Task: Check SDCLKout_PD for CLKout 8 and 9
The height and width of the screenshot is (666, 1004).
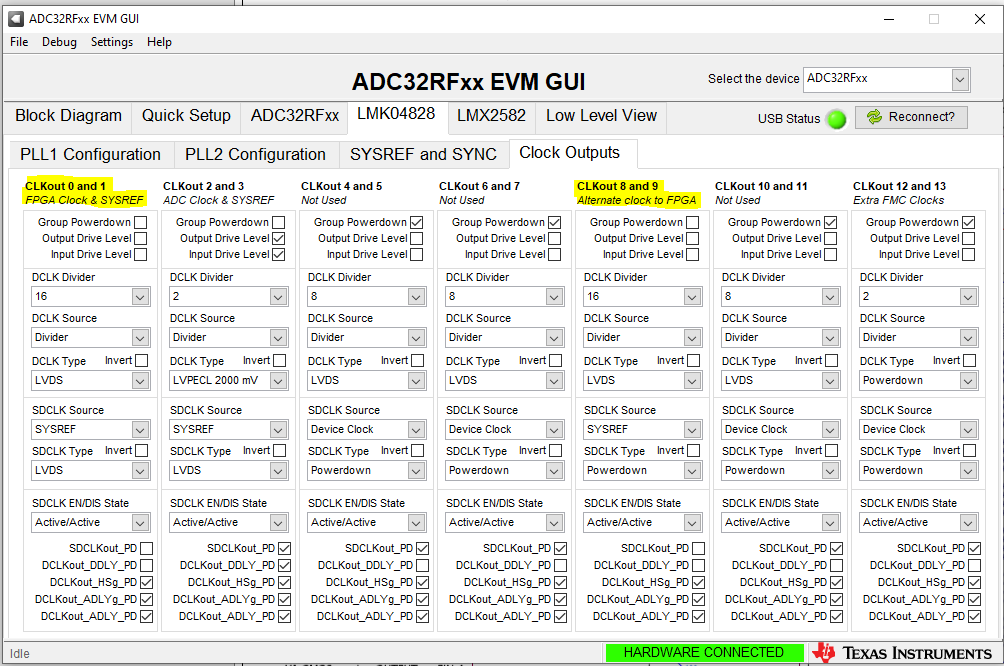Action: (699, 549)
